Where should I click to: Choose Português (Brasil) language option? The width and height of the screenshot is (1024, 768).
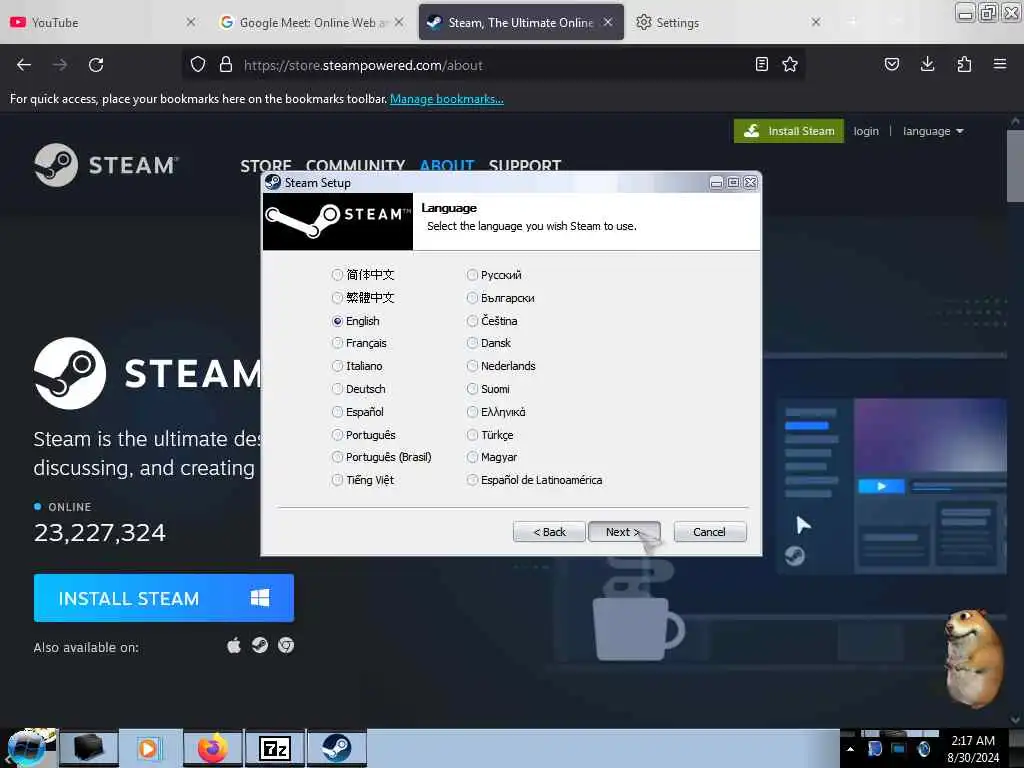[382, 457]
